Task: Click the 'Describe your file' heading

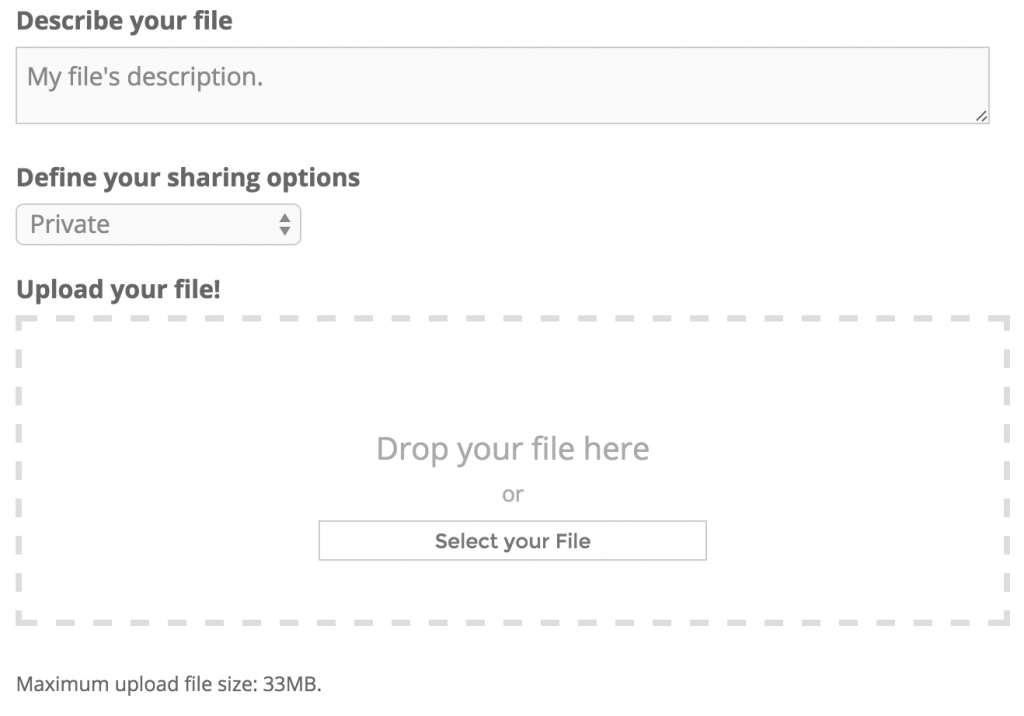Action: (124, 21)
